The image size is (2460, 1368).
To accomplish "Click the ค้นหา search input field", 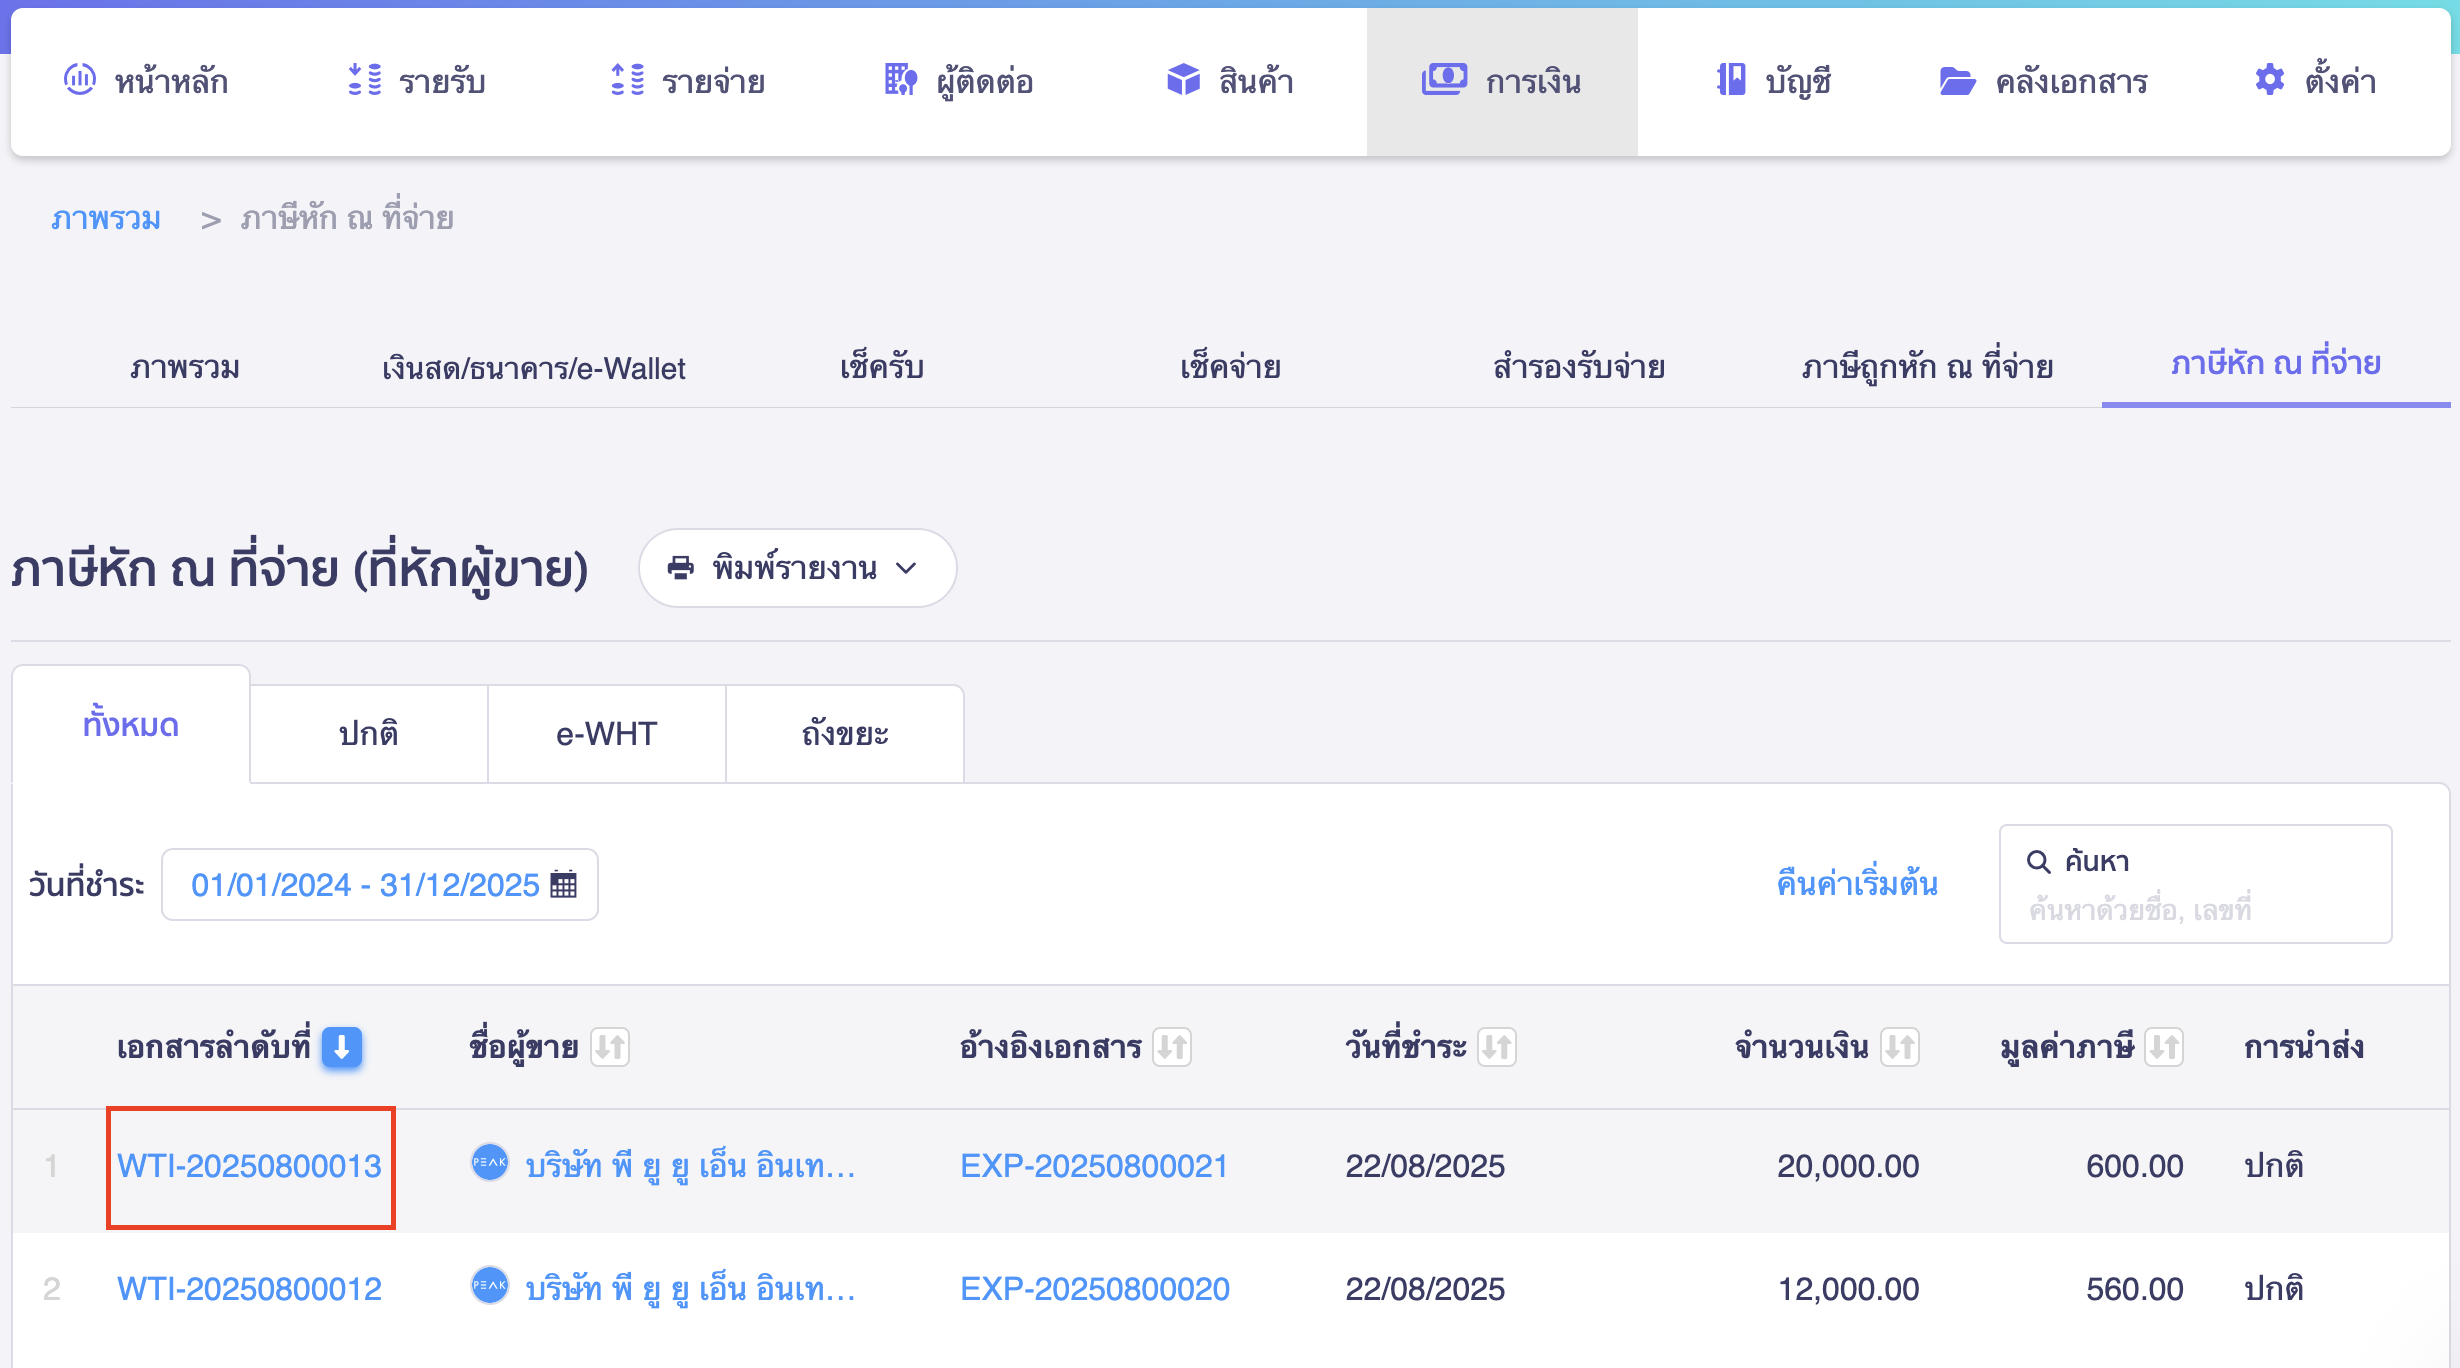I will [2195, 909].
